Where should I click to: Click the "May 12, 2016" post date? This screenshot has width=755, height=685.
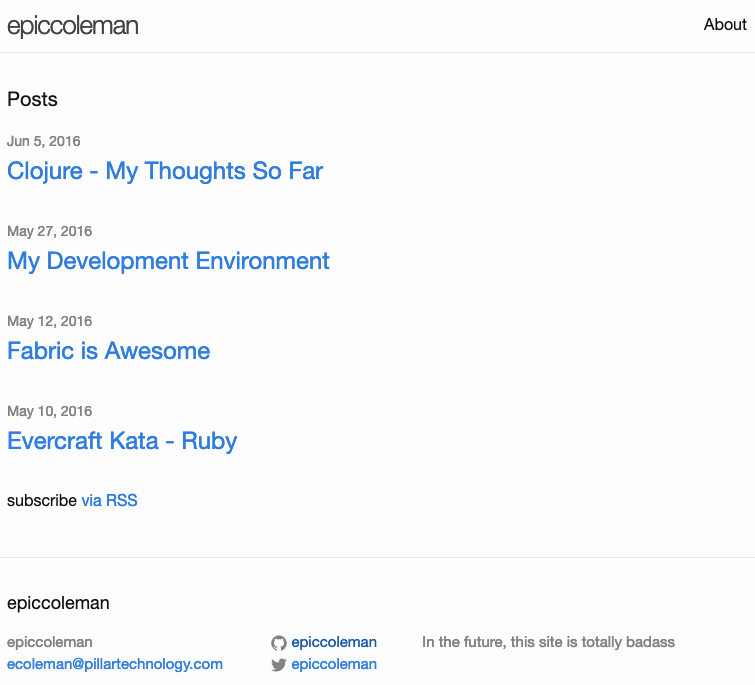pyautogui.click(x=49, y=321)
